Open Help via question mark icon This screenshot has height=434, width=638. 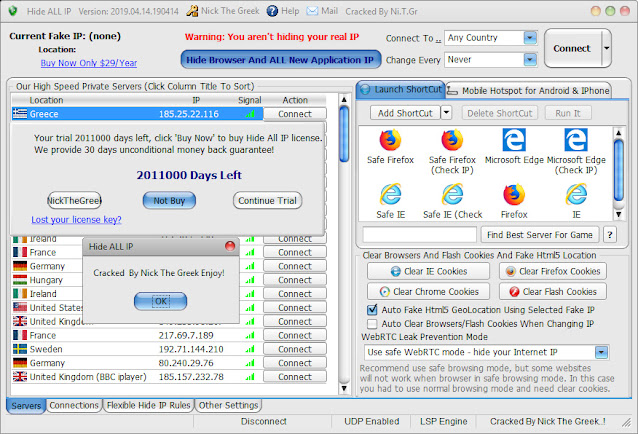click(x=272, y=11)
